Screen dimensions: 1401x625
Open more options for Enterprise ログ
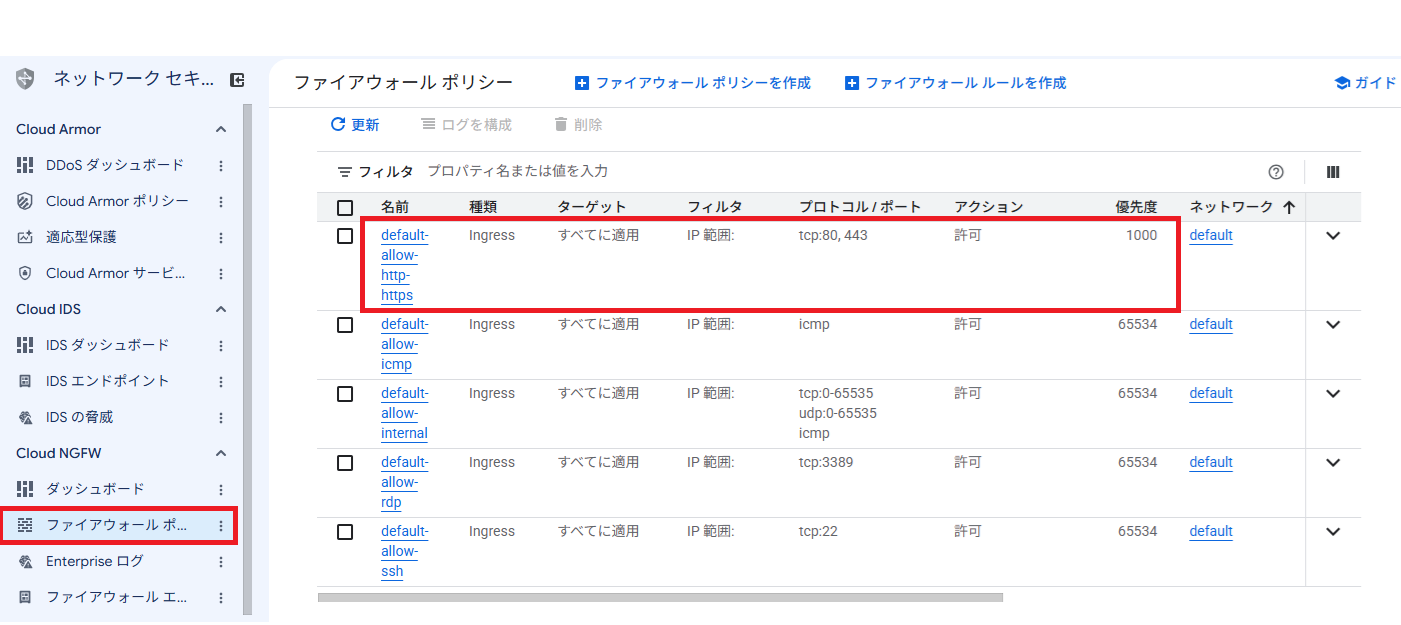pyautogui.click(x=221, y=561)
